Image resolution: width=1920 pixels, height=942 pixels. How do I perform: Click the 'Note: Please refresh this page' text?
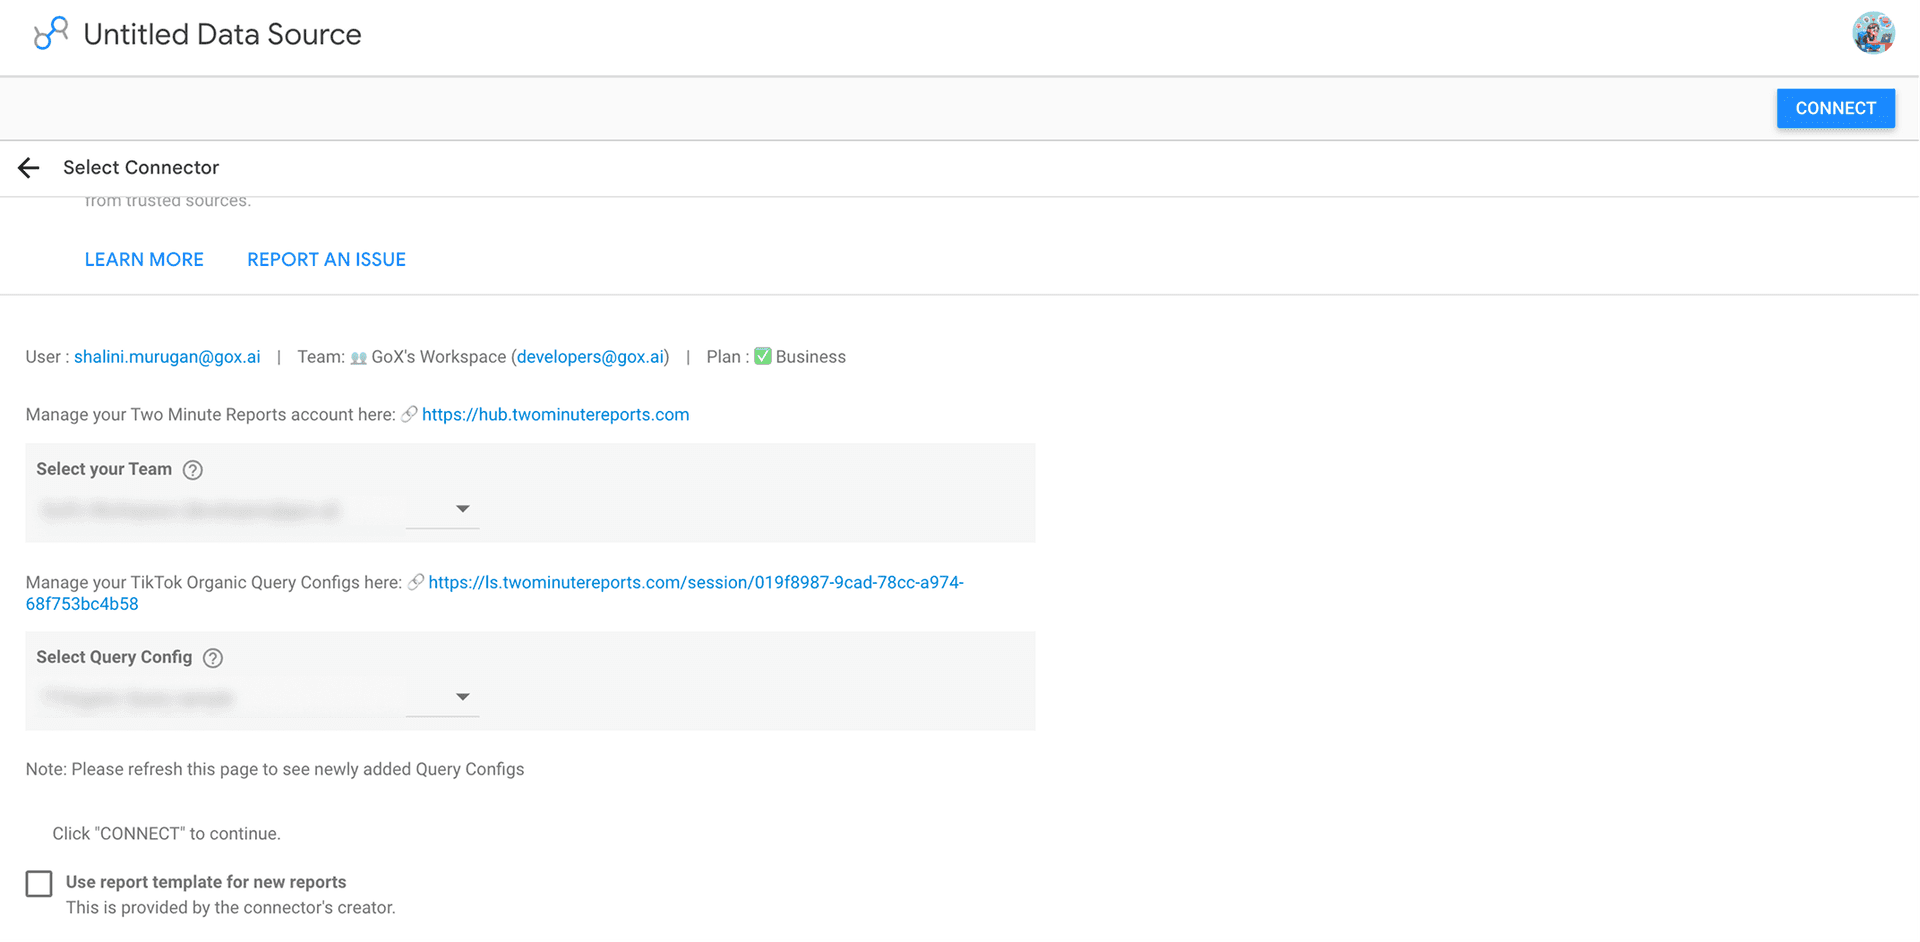coord(275,770)
